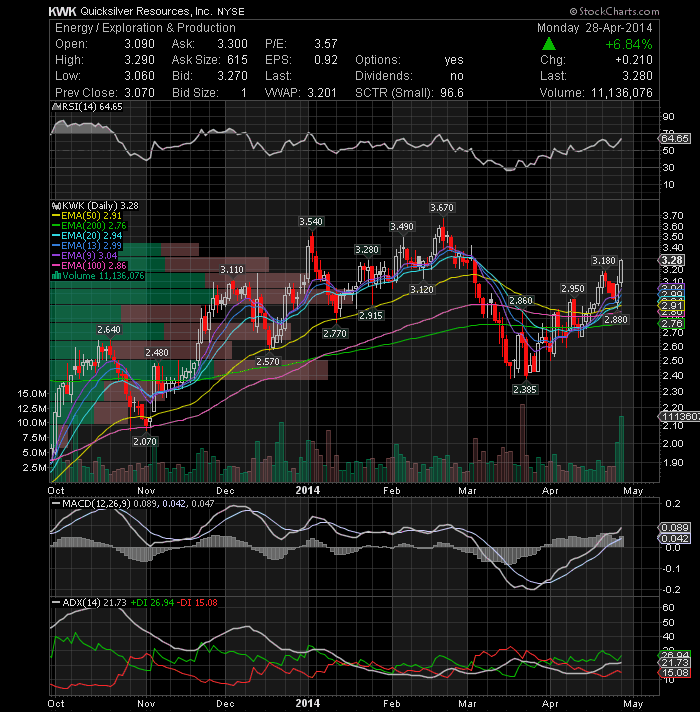Click the 2014 label on price chart axis
Image resolution: width=700 pixels, height=712 pixels.
[x=308, y=490]
